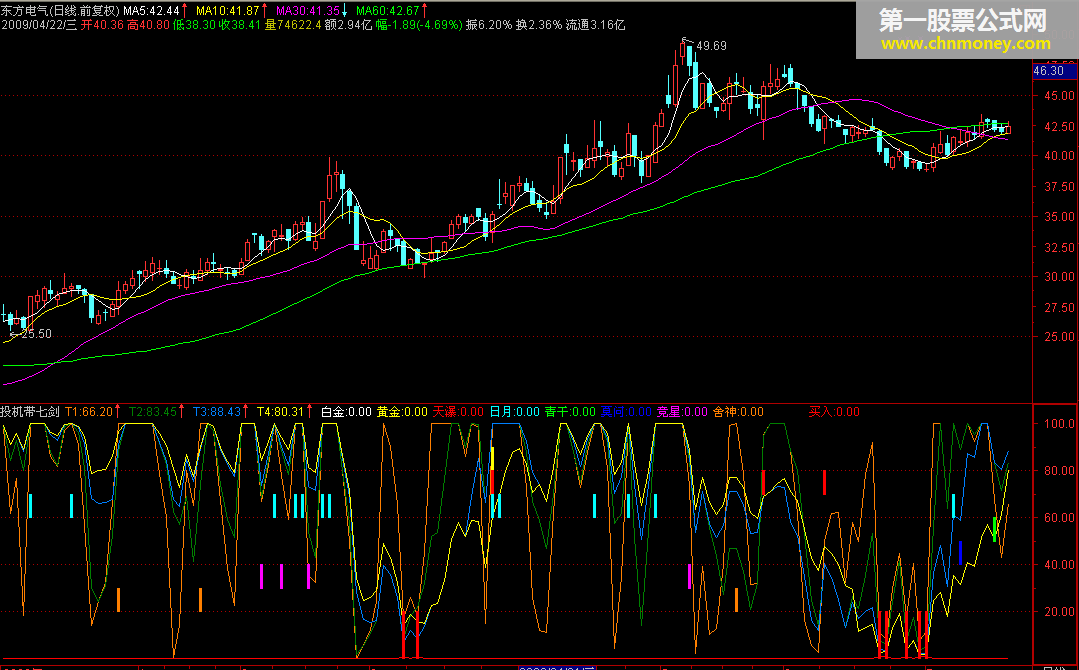This screenshot has width=1079, height=670.
Task: Click the close price 收38.41
Action: coord(240,25)
